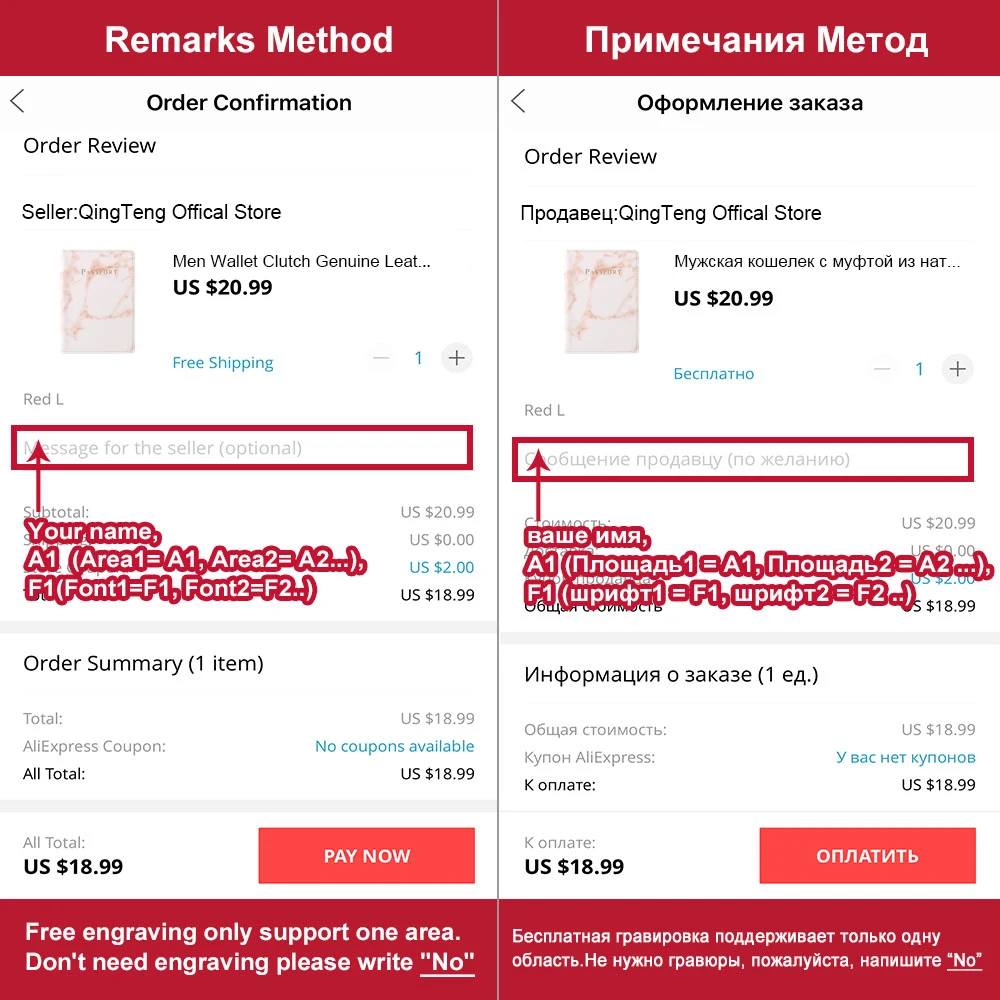Tap back arrow on Order Confirmation screen
The image size is (1000, 1000).
(x=18, y=101)
